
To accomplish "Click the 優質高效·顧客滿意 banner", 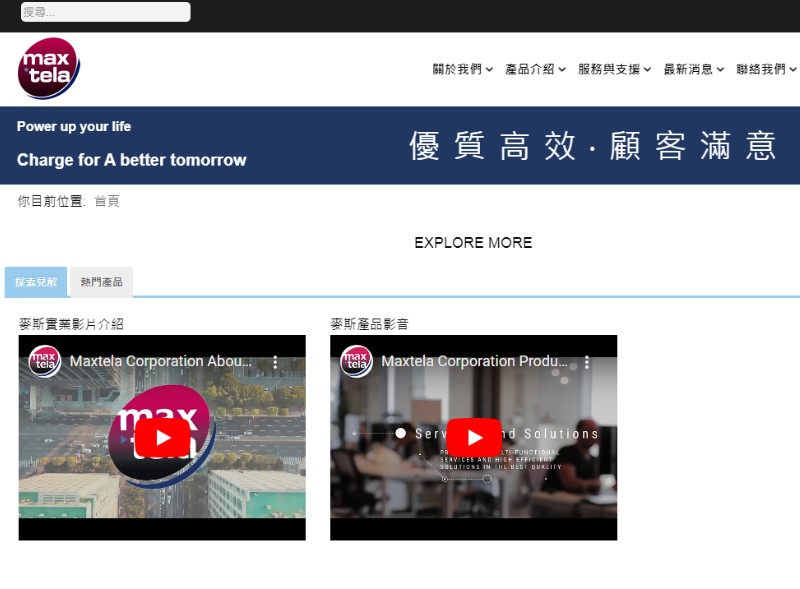I will point(593,146).
